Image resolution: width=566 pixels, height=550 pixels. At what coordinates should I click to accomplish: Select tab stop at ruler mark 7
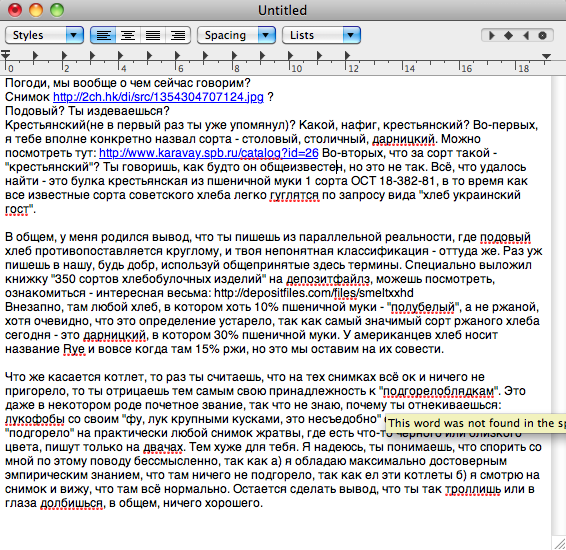(205, 56)
